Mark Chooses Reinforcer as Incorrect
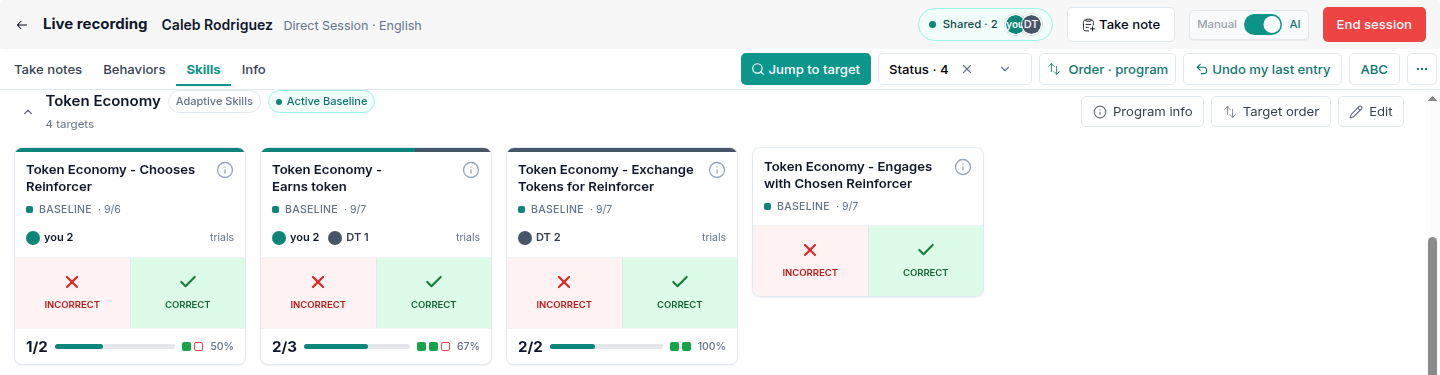The width and height of the screenshot is (1440, 375). (73, 292)
